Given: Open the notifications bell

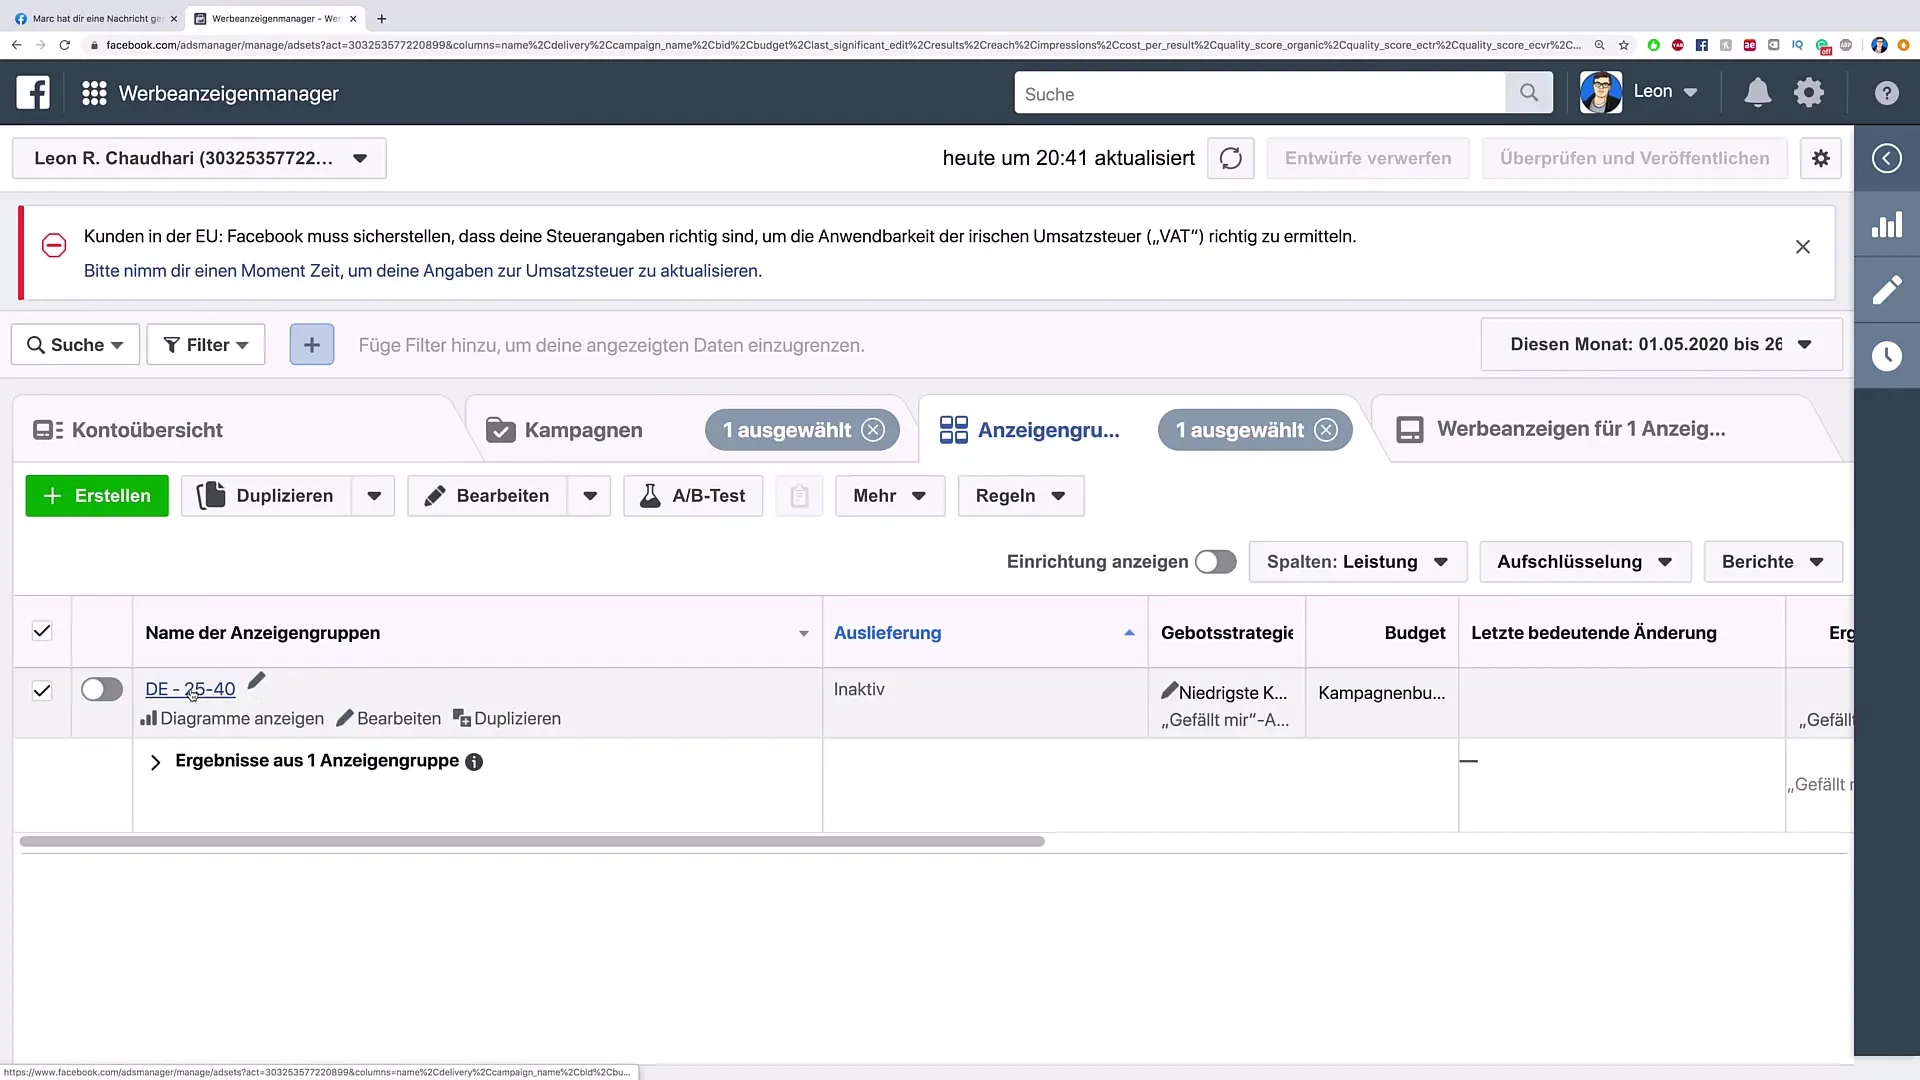Looking at the screenshot, I should point(1757,93).
